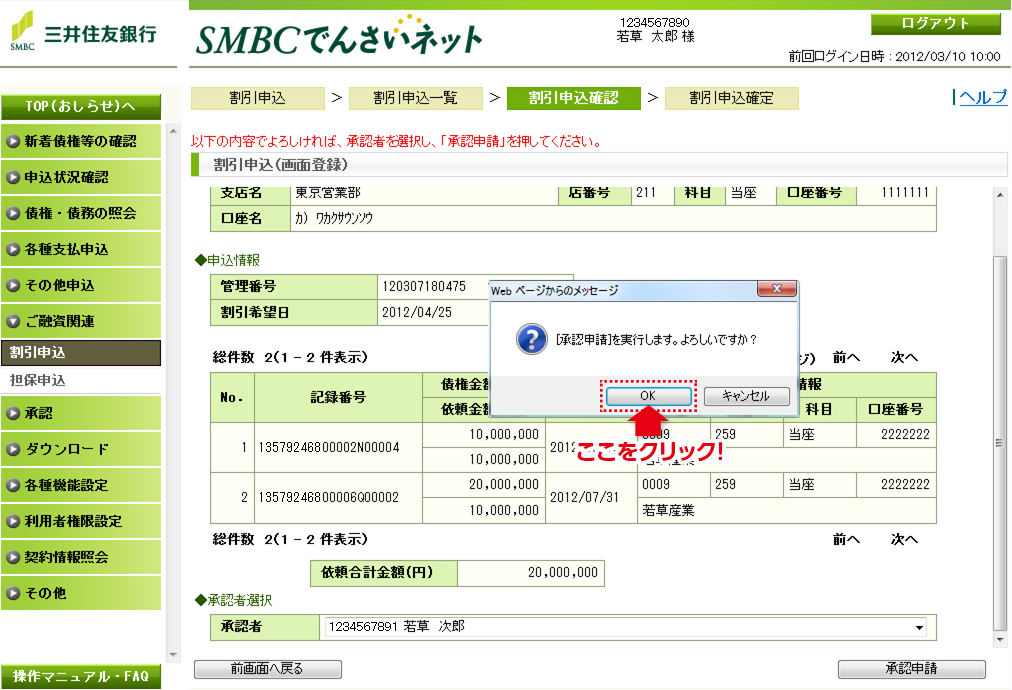This screenshot has width=1012, height=690.
Task: Click arrow icon beside ダウンロード
Action: pyautogui.click(x=13, y=449)
